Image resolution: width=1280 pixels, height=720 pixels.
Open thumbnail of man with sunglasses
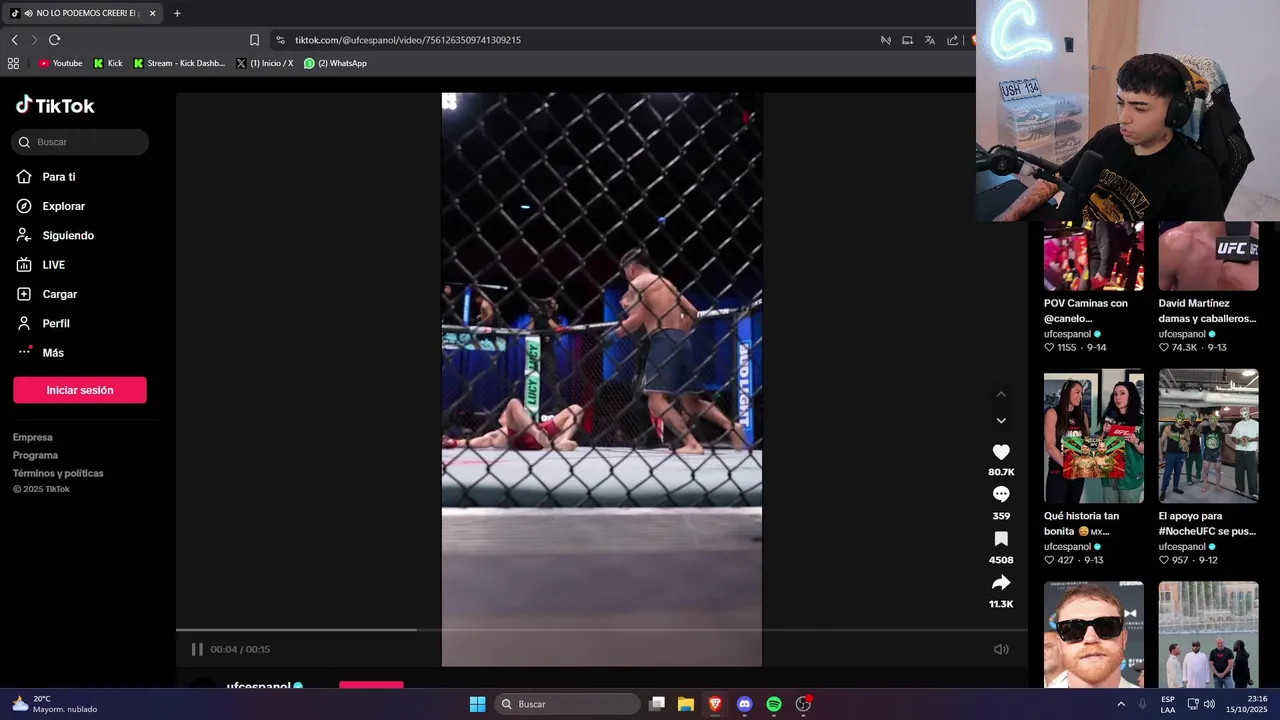(x=1094, y=635)
